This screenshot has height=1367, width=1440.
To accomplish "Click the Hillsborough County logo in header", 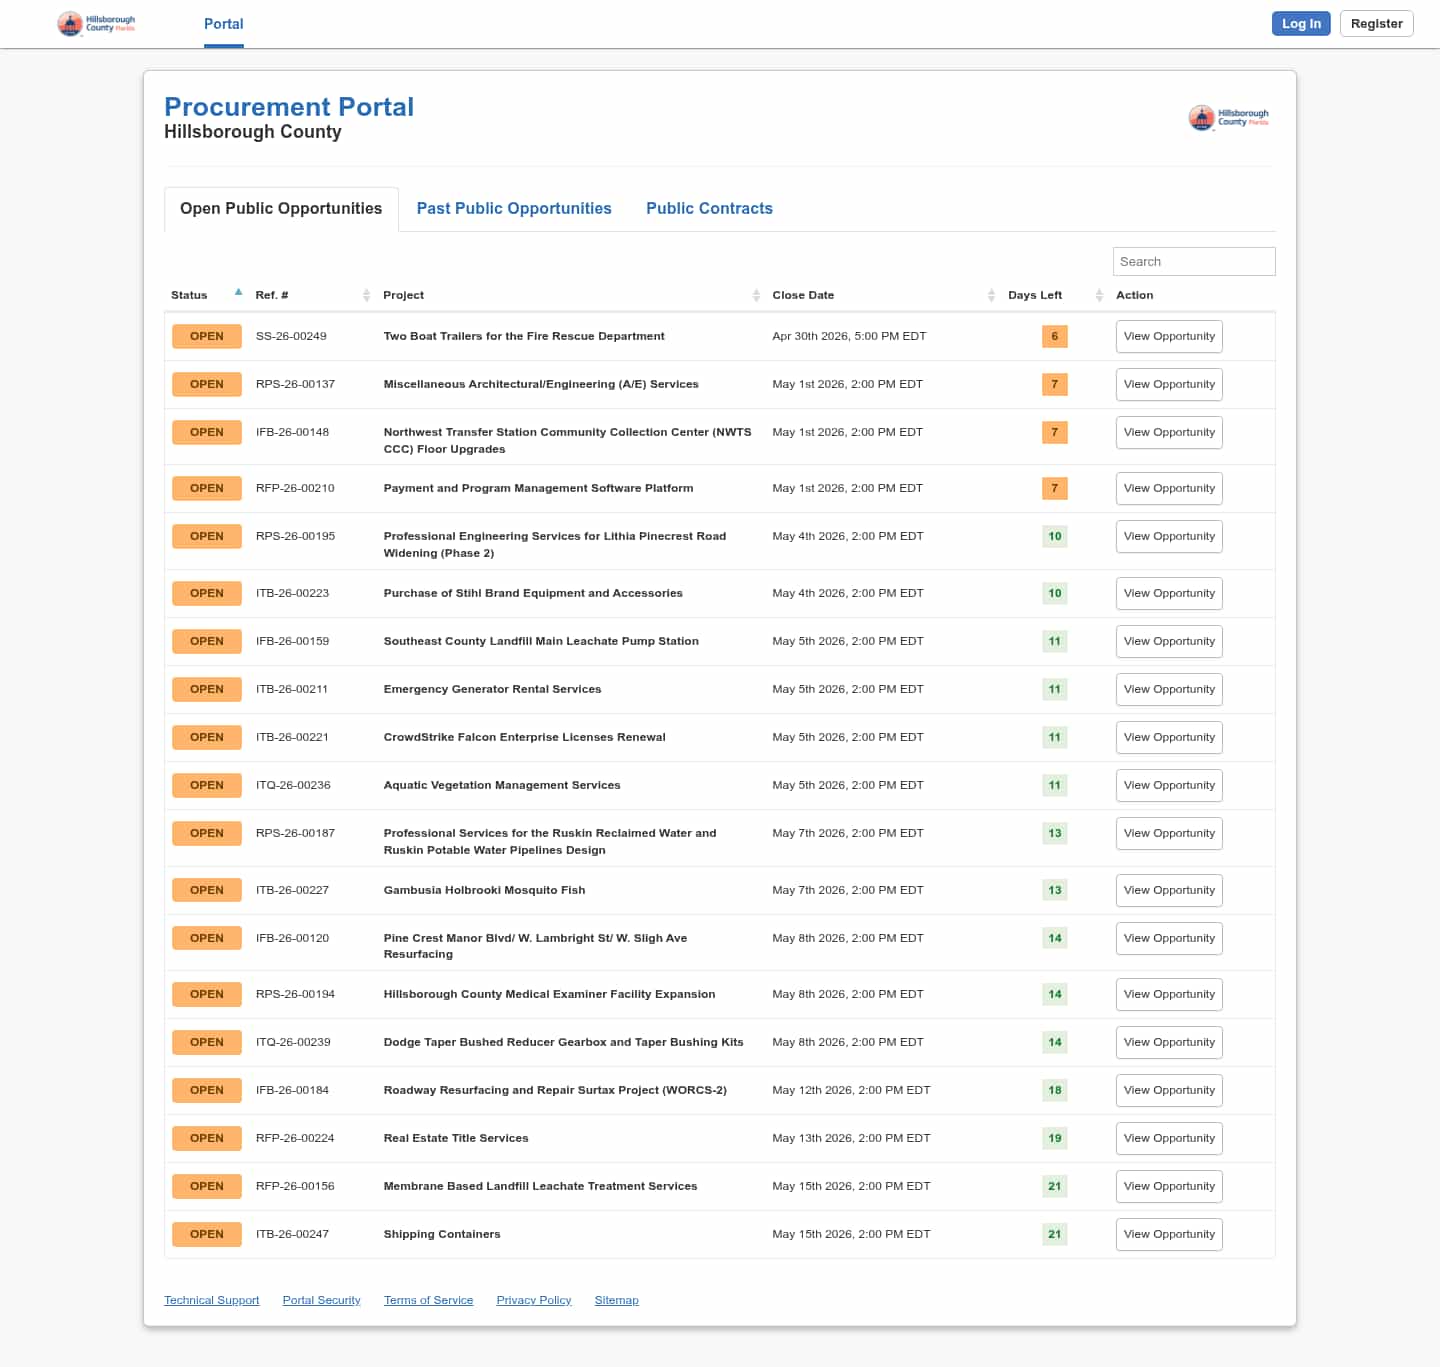I will [96, 24].
